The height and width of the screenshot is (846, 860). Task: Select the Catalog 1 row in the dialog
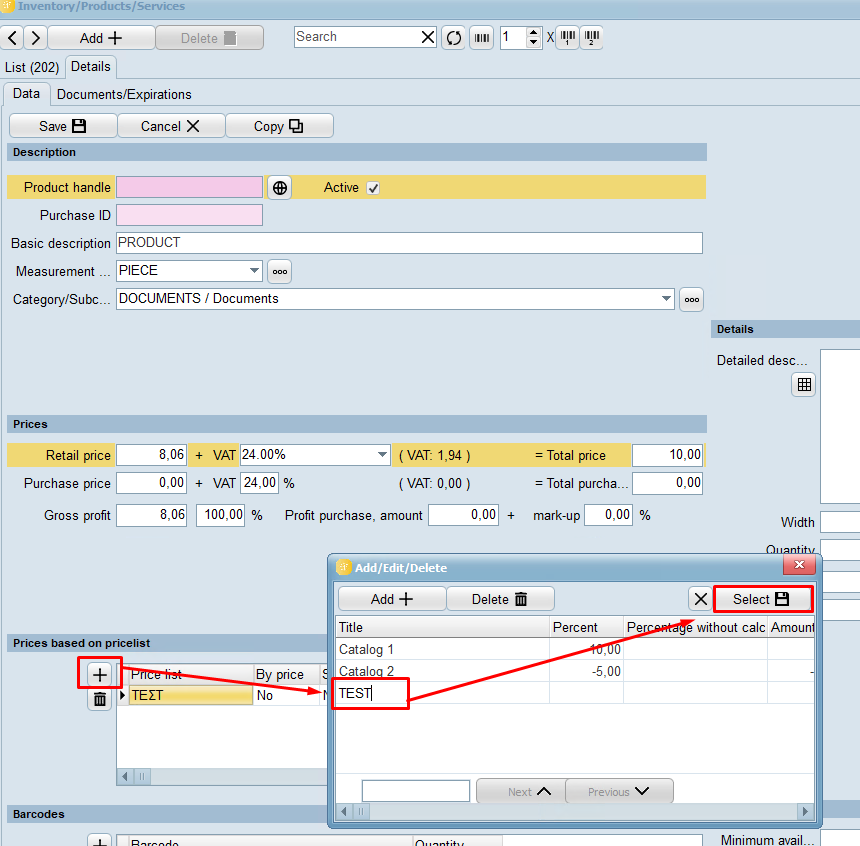tap(442, 650)
